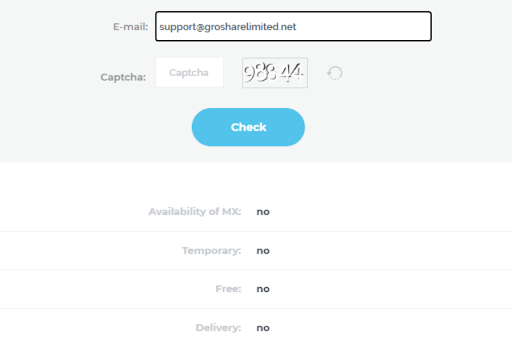Viewport: 512px width, 360px height.
Task: Click the 'no' value beside Temporary
Action: click(263, 251)
